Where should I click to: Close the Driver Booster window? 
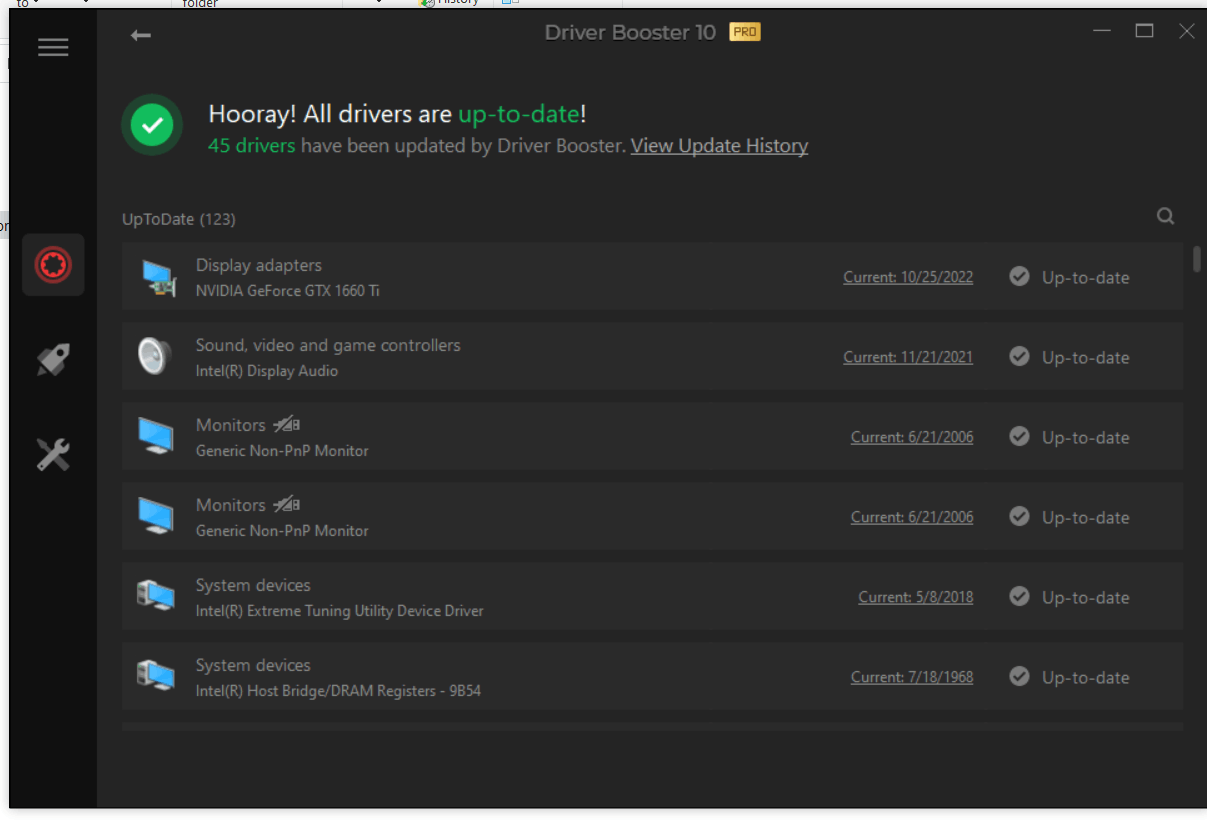pos(1186,32)
